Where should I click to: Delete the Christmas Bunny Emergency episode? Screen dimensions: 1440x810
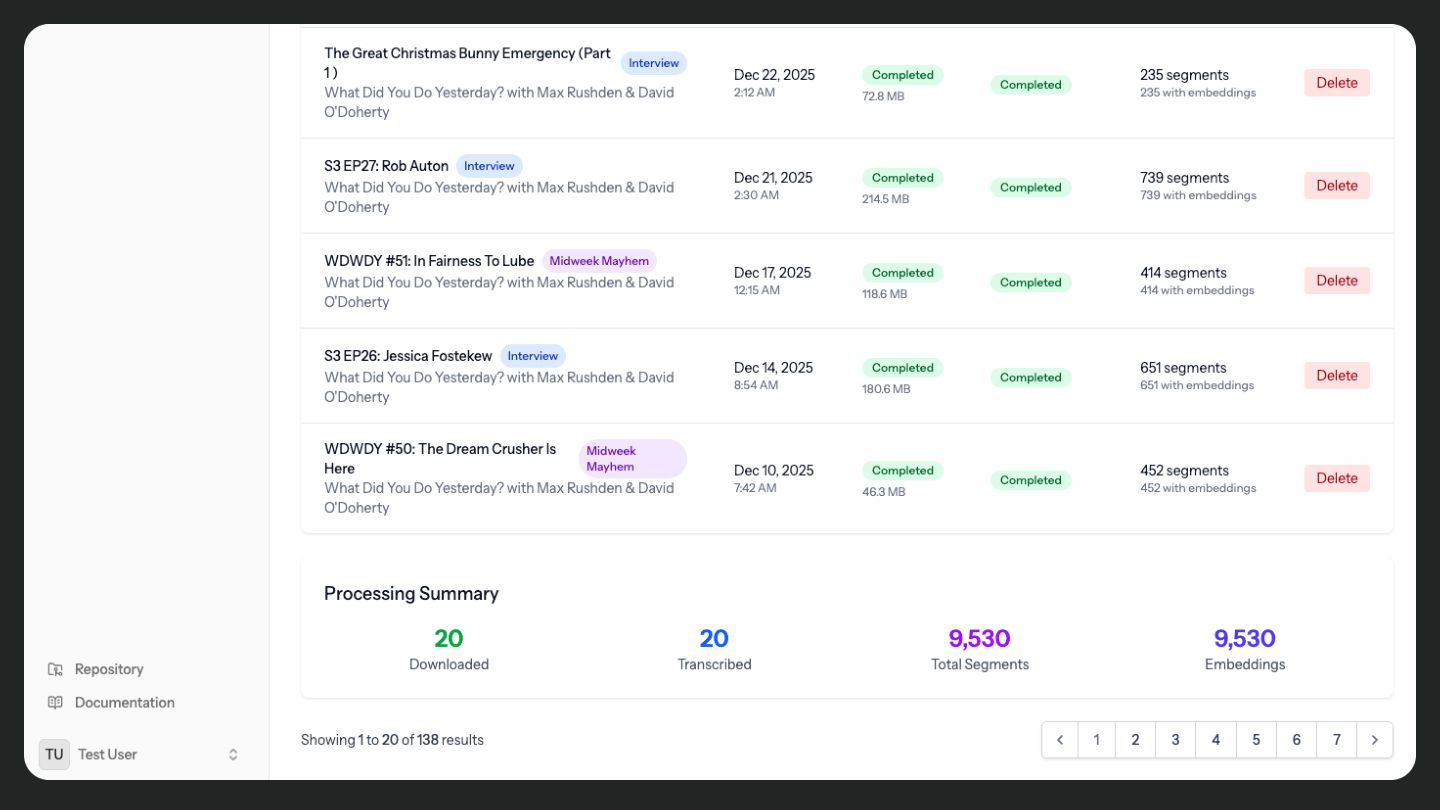pos(1336,83)
